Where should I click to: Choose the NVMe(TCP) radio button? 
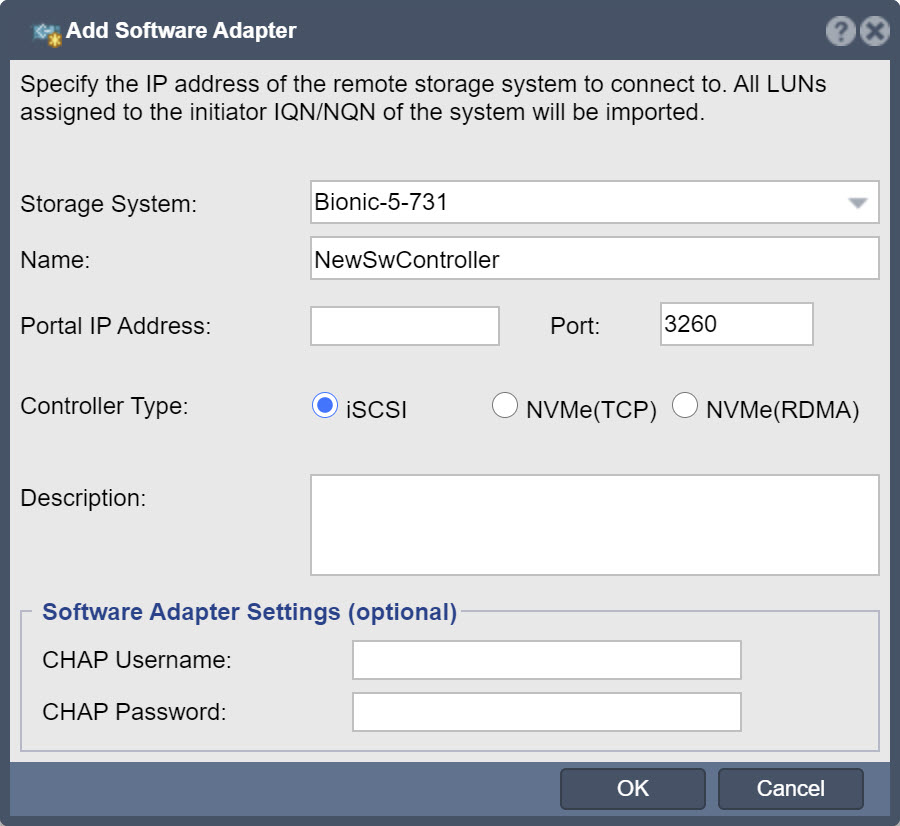point(505,405)
